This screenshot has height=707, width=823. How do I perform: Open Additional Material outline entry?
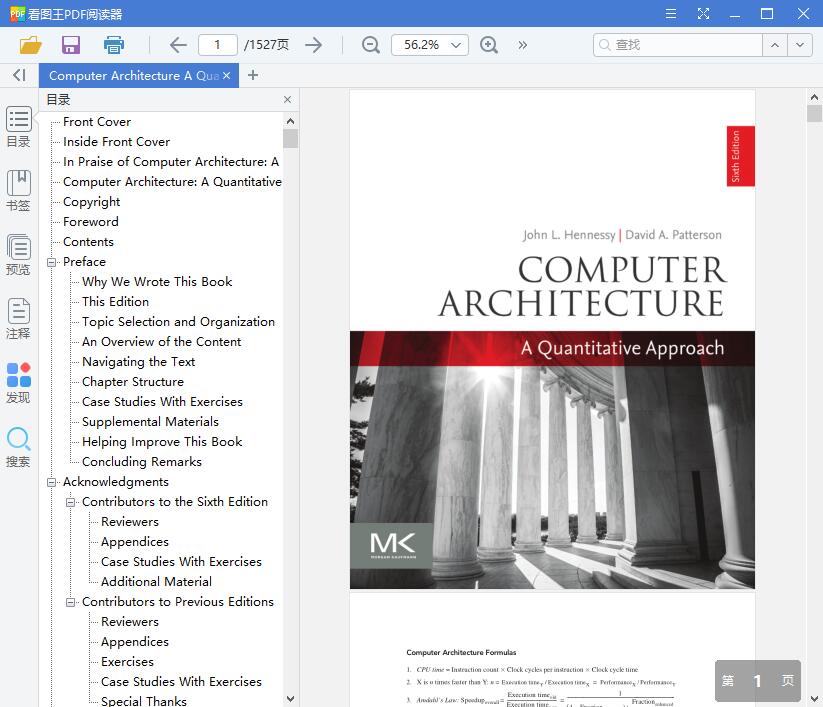(156, 582)
